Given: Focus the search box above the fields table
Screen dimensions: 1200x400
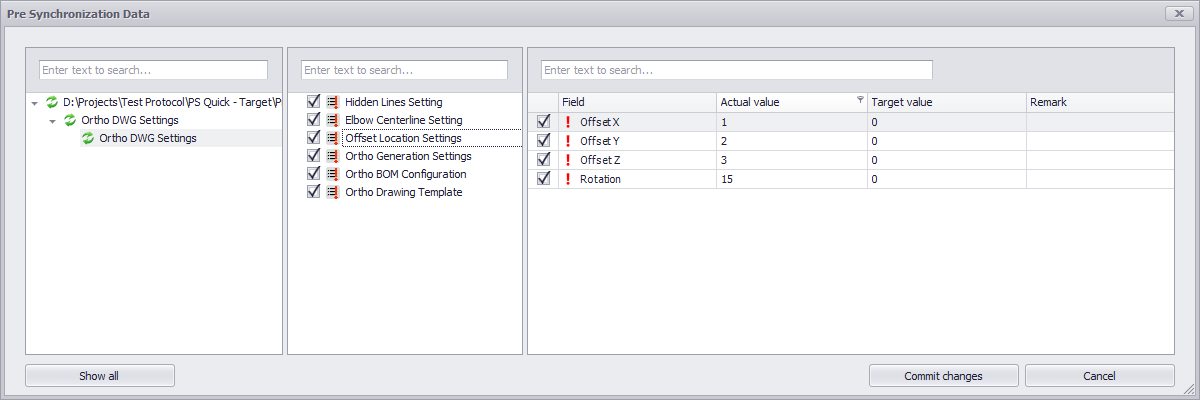Looking at the screenshot, I should 737,70.
